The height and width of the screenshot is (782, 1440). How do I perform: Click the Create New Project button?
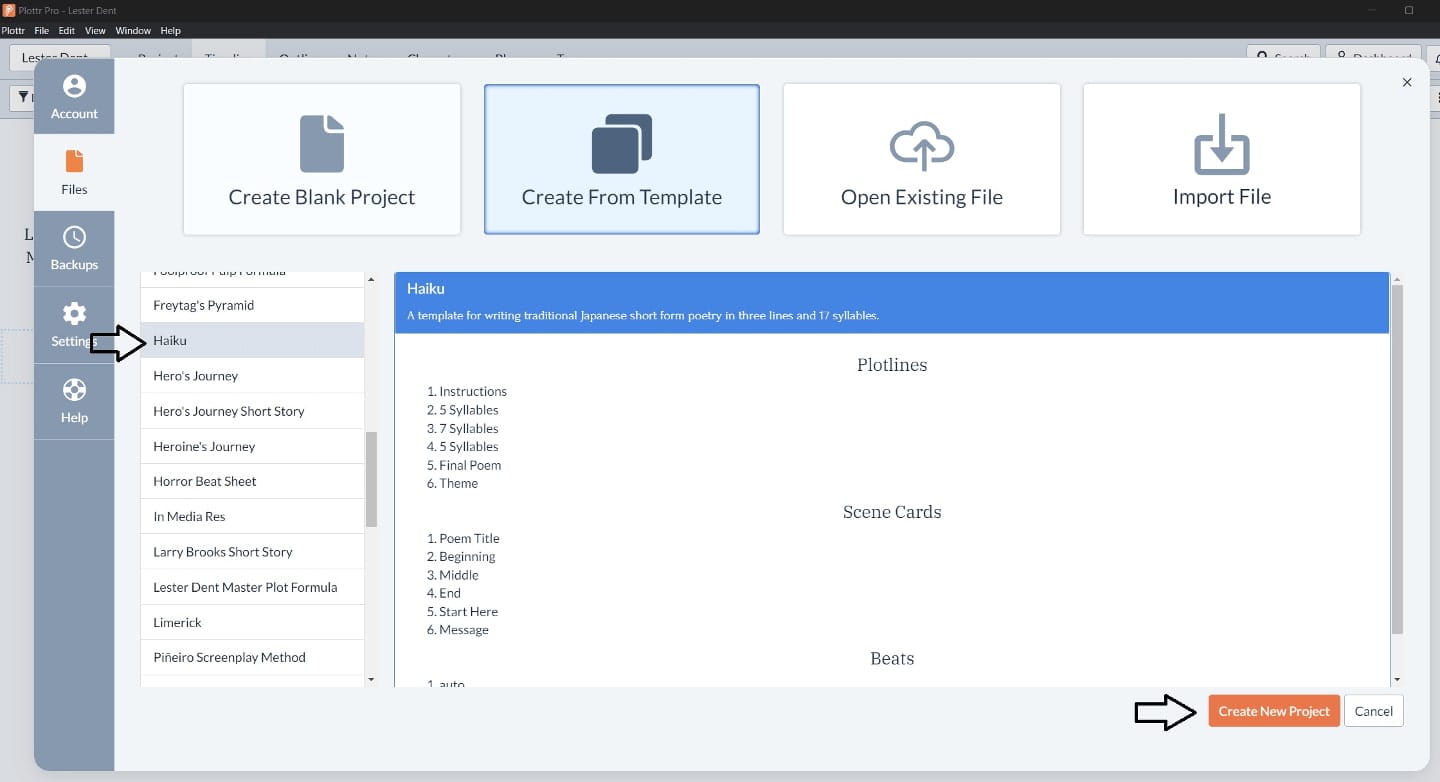[x=1274, y=711]
